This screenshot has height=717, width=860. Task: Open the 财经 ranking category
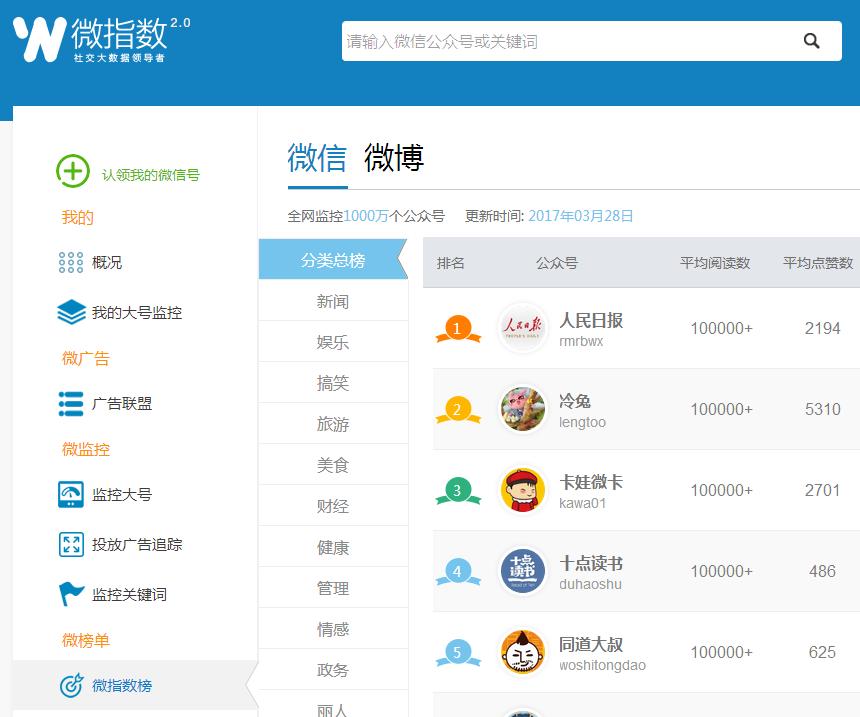click(x=332, y=505)
